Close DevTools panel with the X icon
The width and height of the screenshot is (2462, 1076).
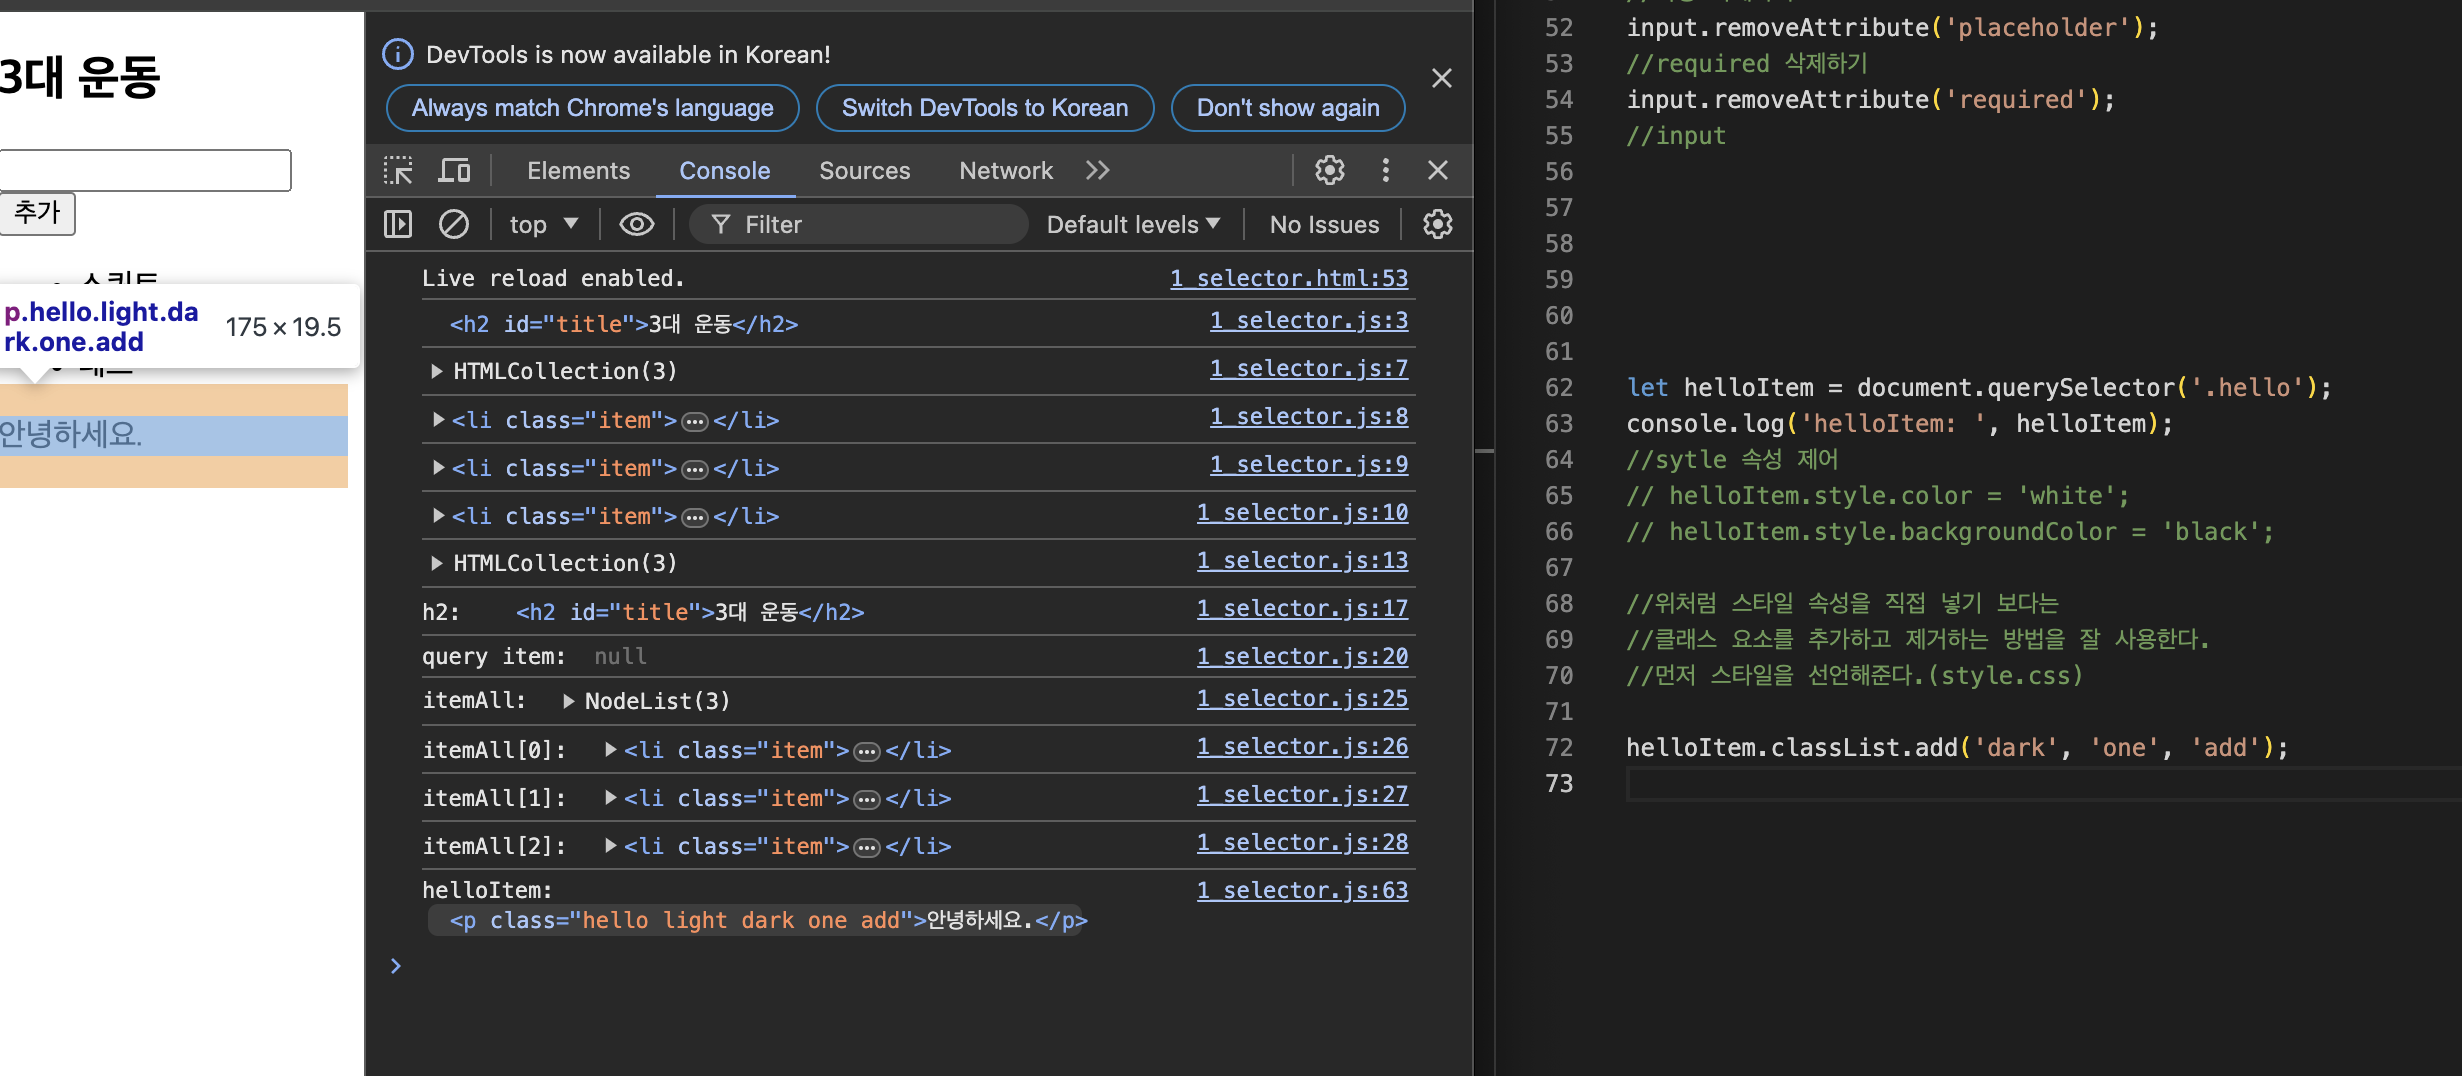point(1438,171)
